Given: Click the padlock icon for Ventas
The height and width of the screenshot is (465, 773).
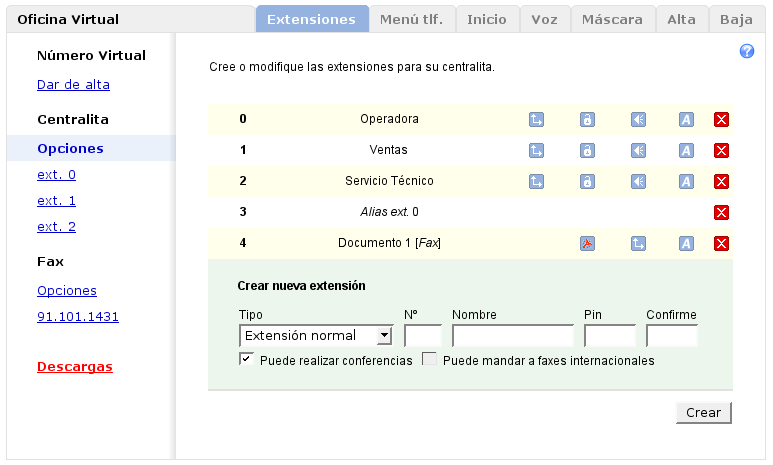Looking at the screenshot, I should click(587, 151).
